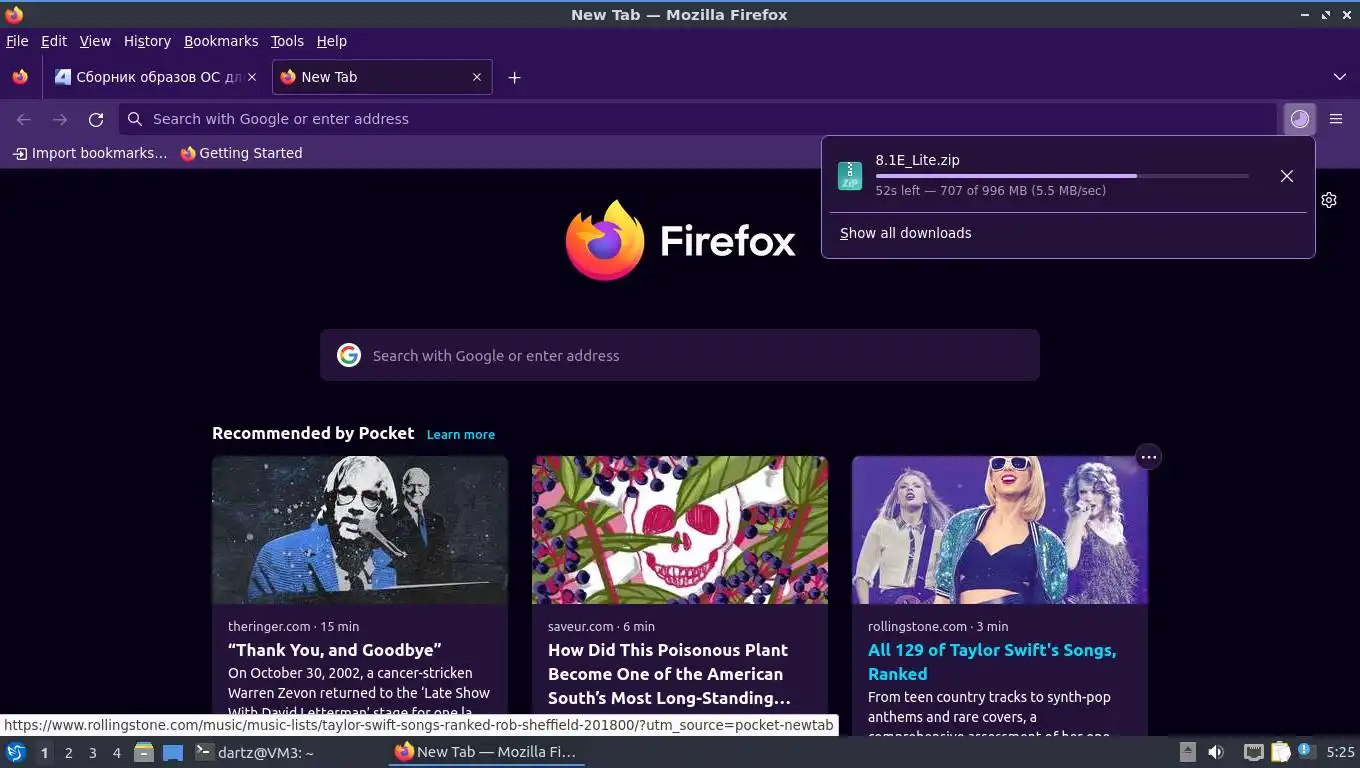The width and height of the screenshot is (1360, 768).
Task: Click the theringer.com · 15 min source line
Action: click(x=293, y=626)
